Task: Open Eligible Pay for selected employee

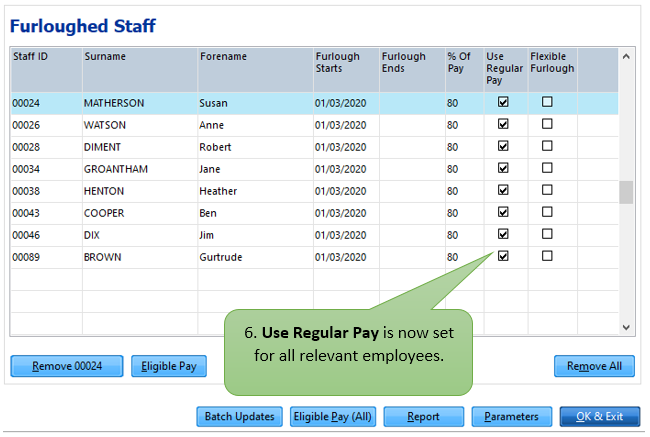Action: 169,366
